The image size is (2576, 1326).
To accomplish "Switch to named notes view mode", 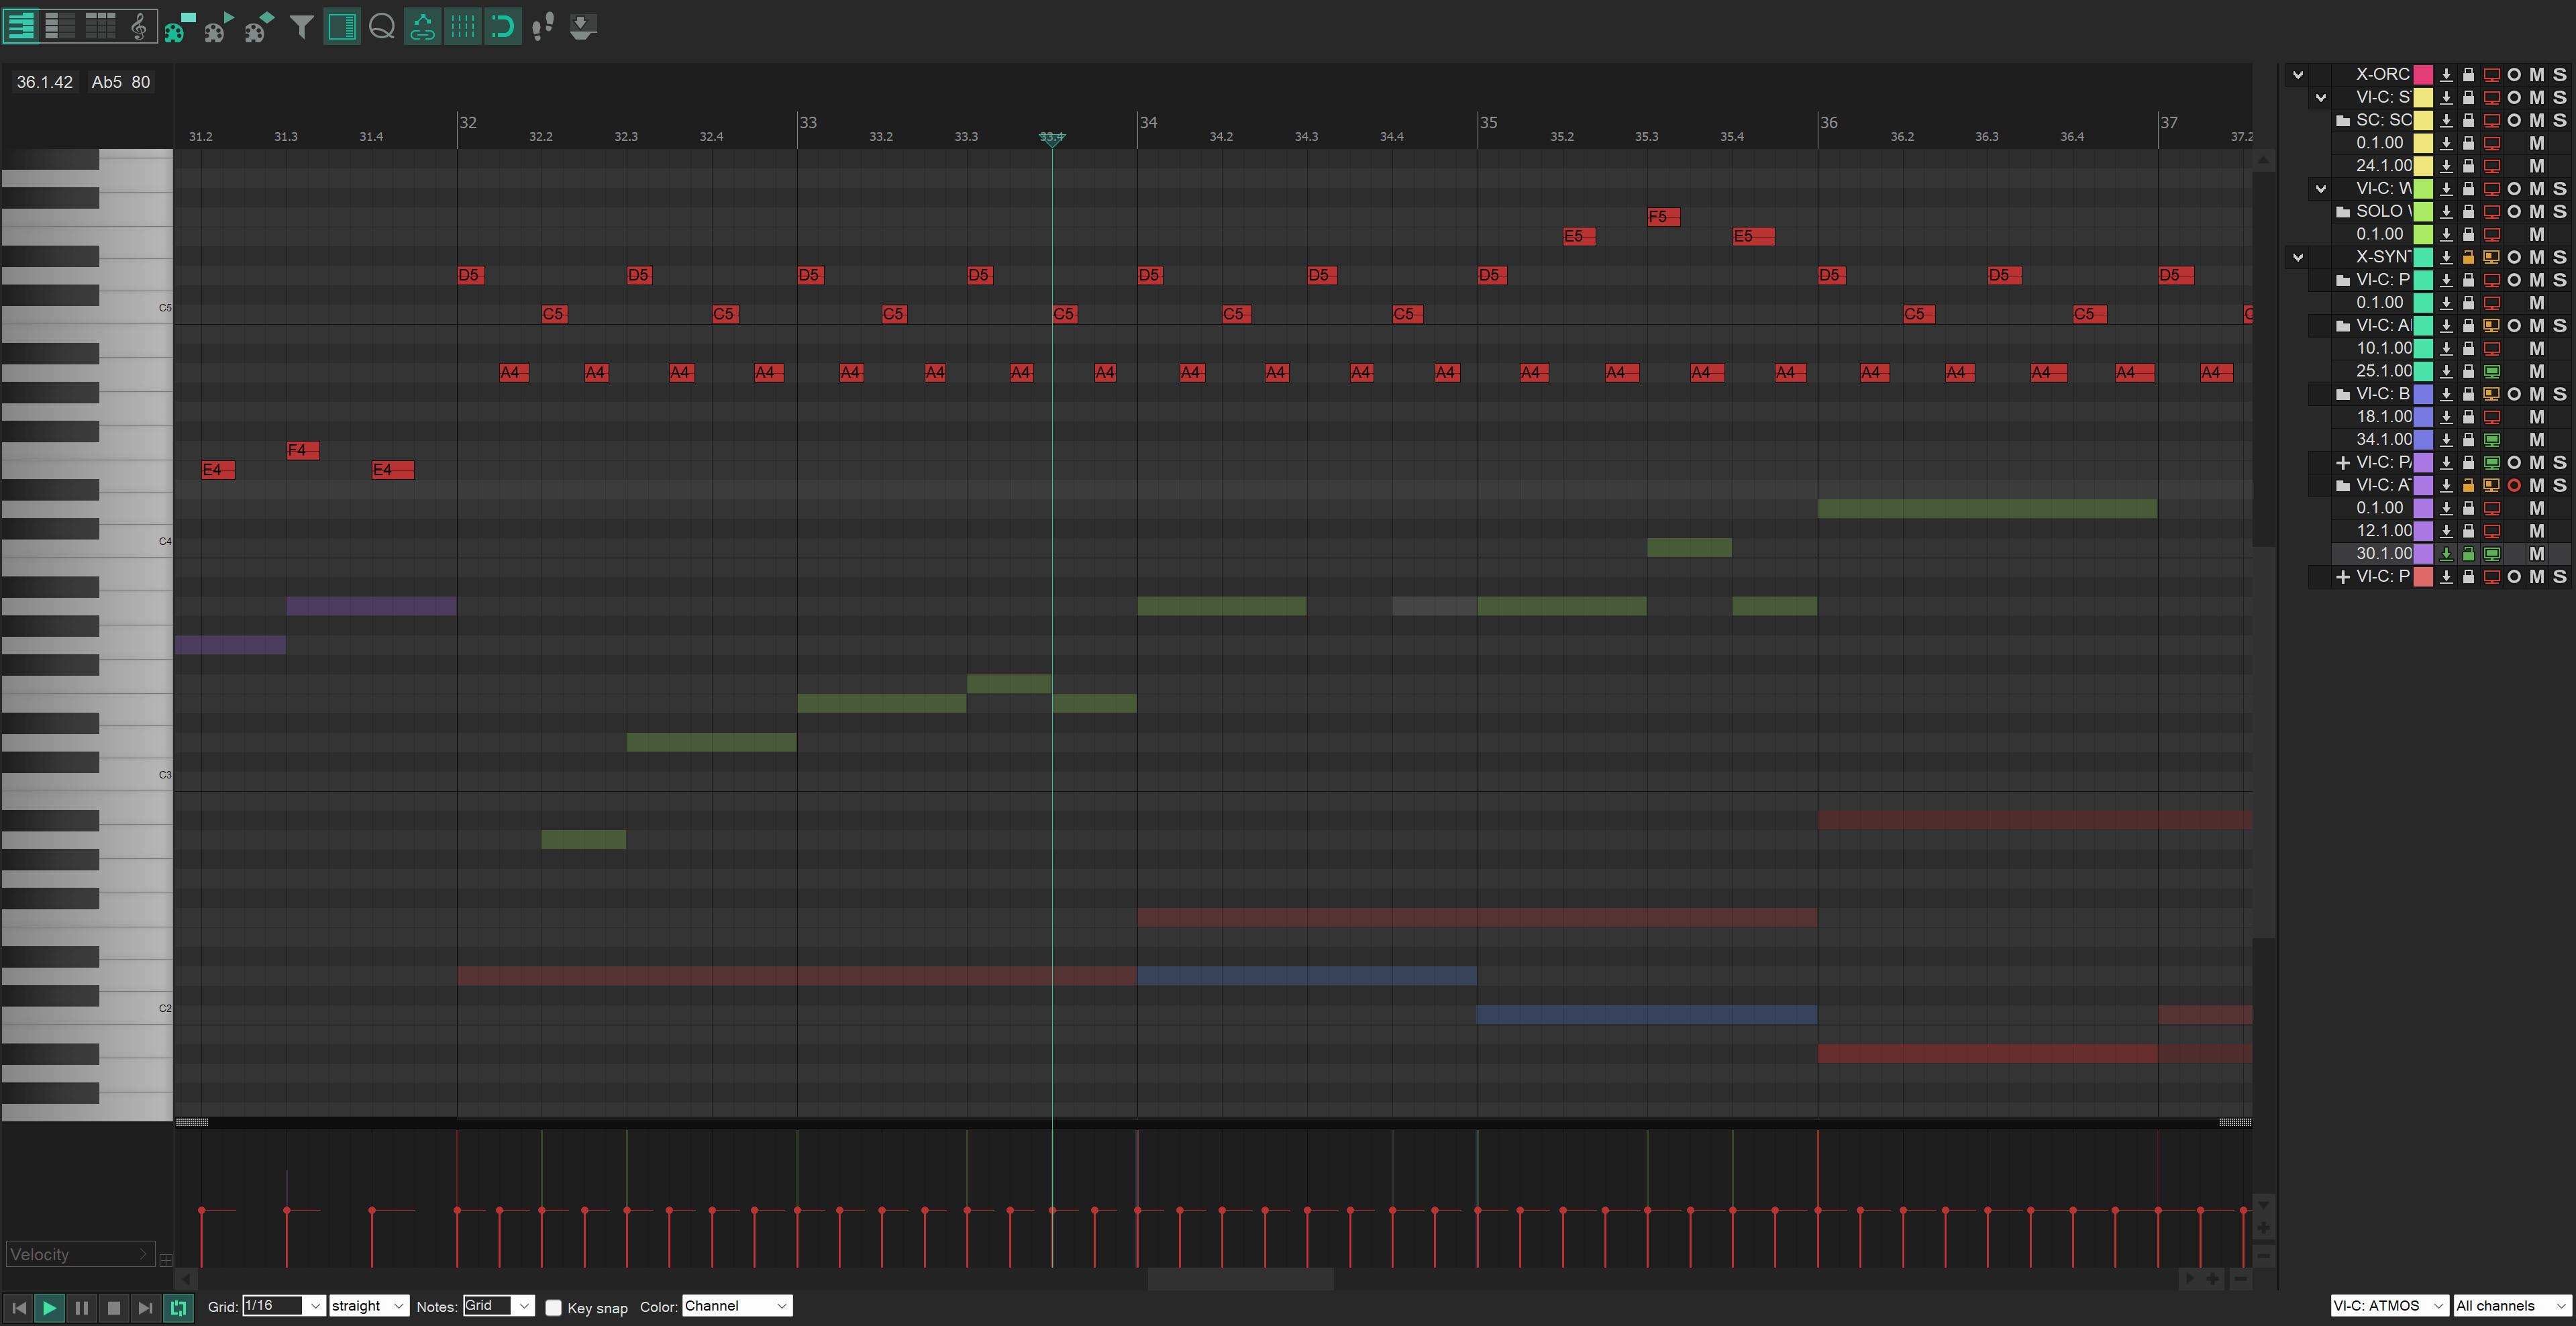I will click(x=60, y=26).
